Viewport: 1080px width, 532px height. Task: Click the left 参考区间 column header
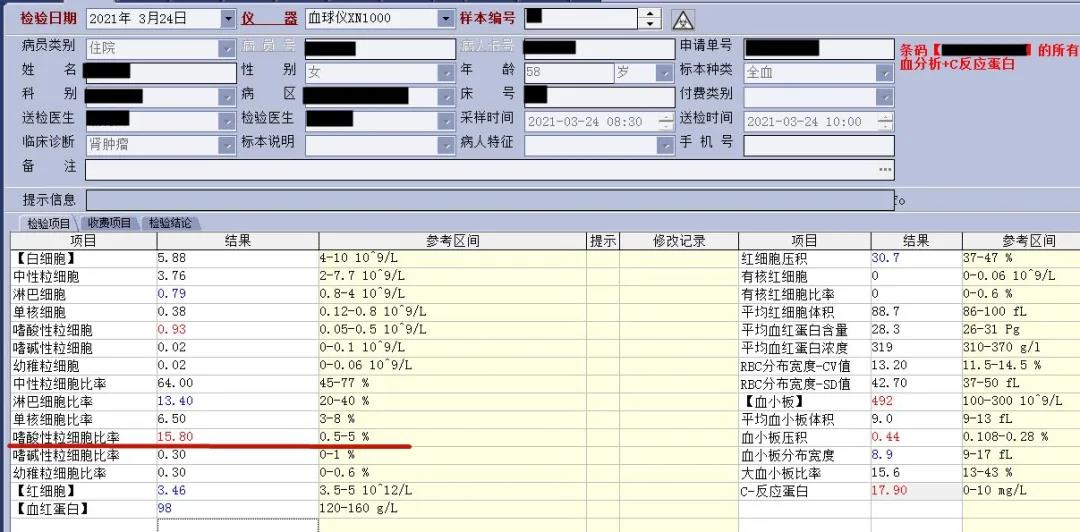click(453, 241)
